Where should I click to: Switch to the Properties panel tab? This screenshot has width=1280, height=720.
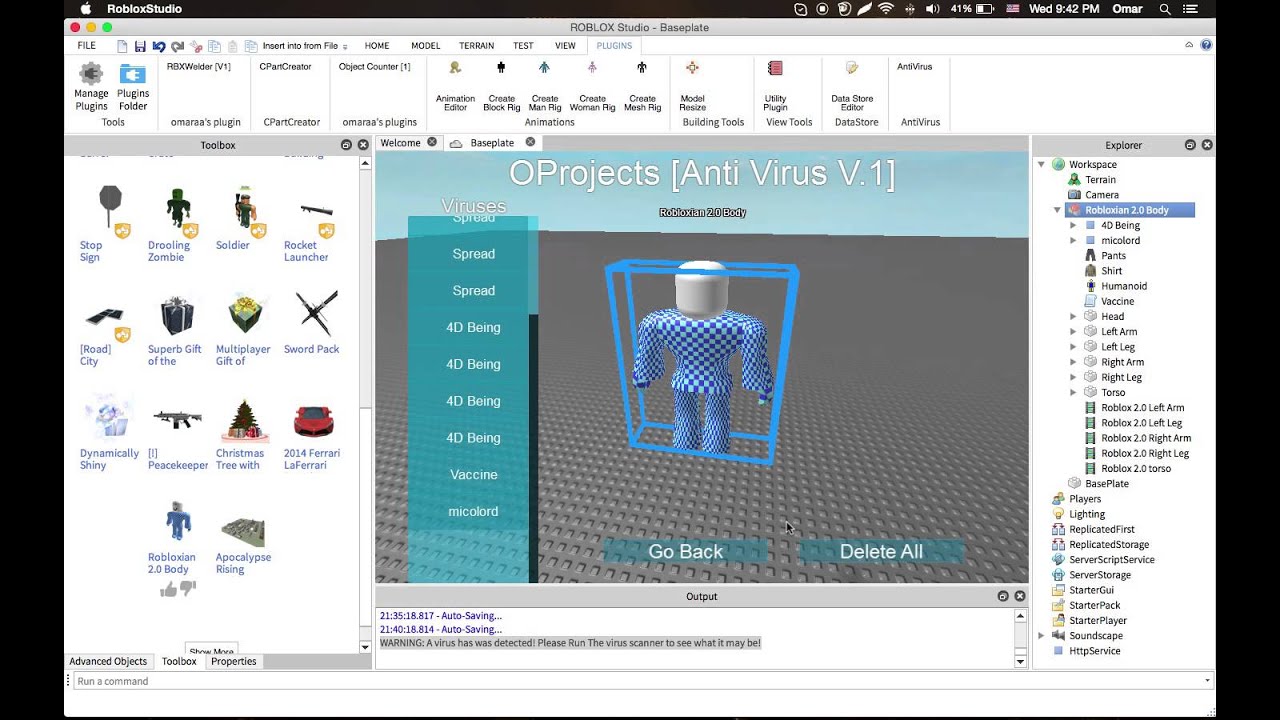(x=233, y=661)
